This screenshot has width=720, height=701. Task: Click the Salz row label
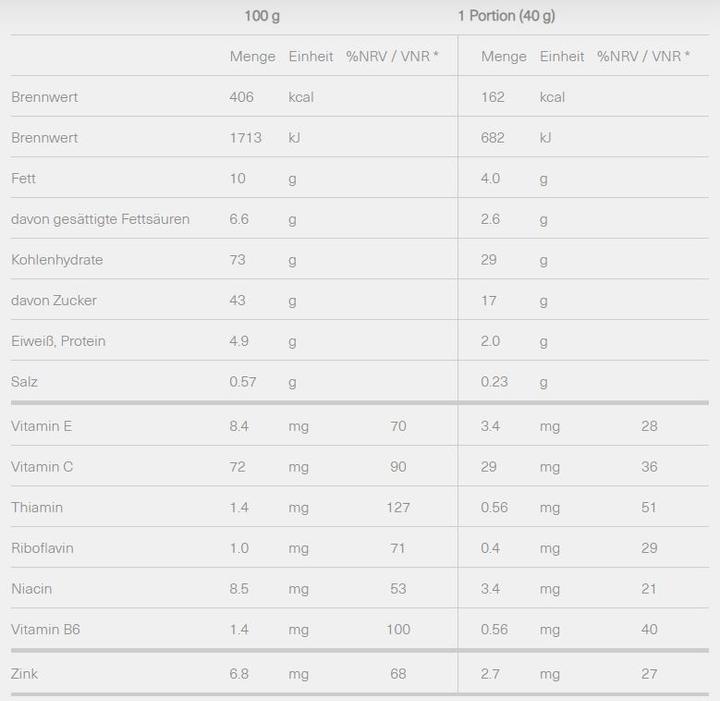25,382
